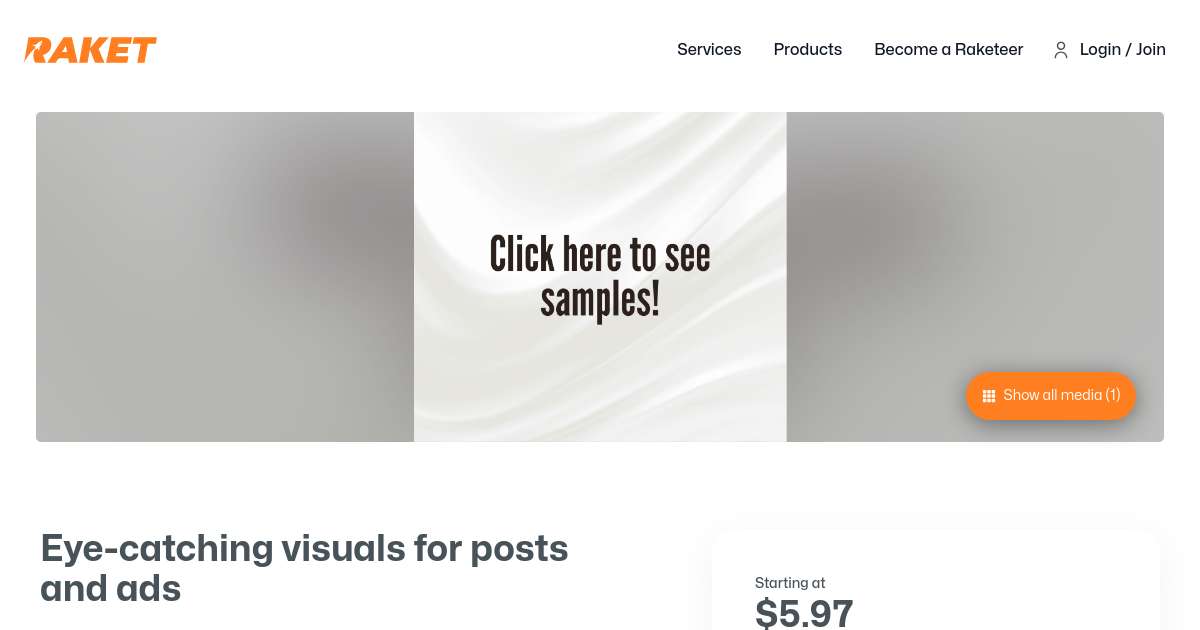
Task: Click the media count (1) on the orange button
Action: 1113,396
